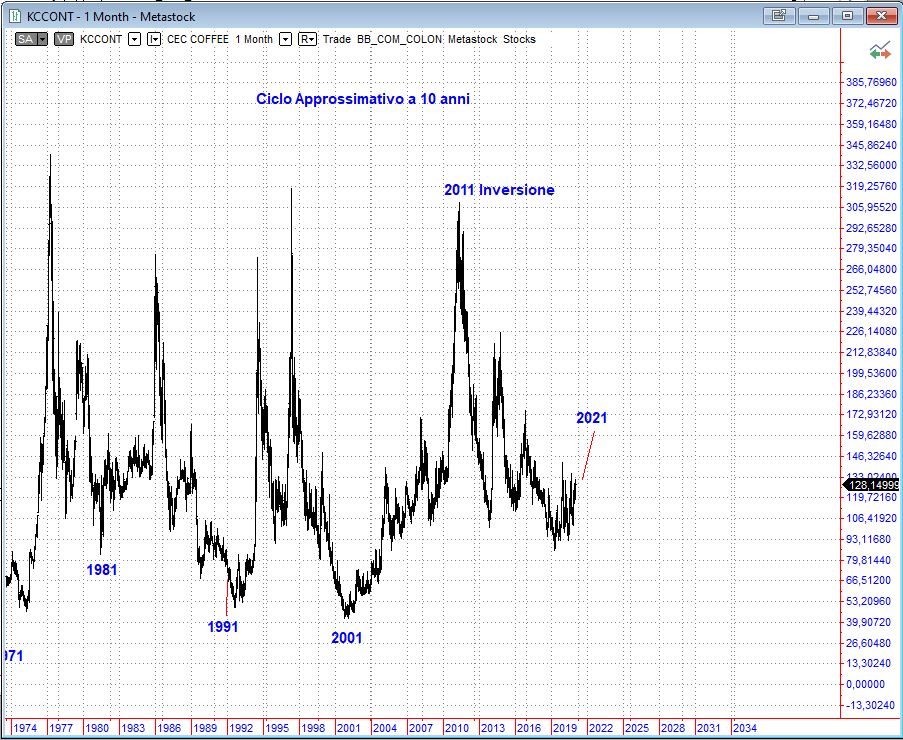This screenshot has width=903, height=740.
Task: Click the BB_COM_COLON folder label
Action: click(400, 39)
